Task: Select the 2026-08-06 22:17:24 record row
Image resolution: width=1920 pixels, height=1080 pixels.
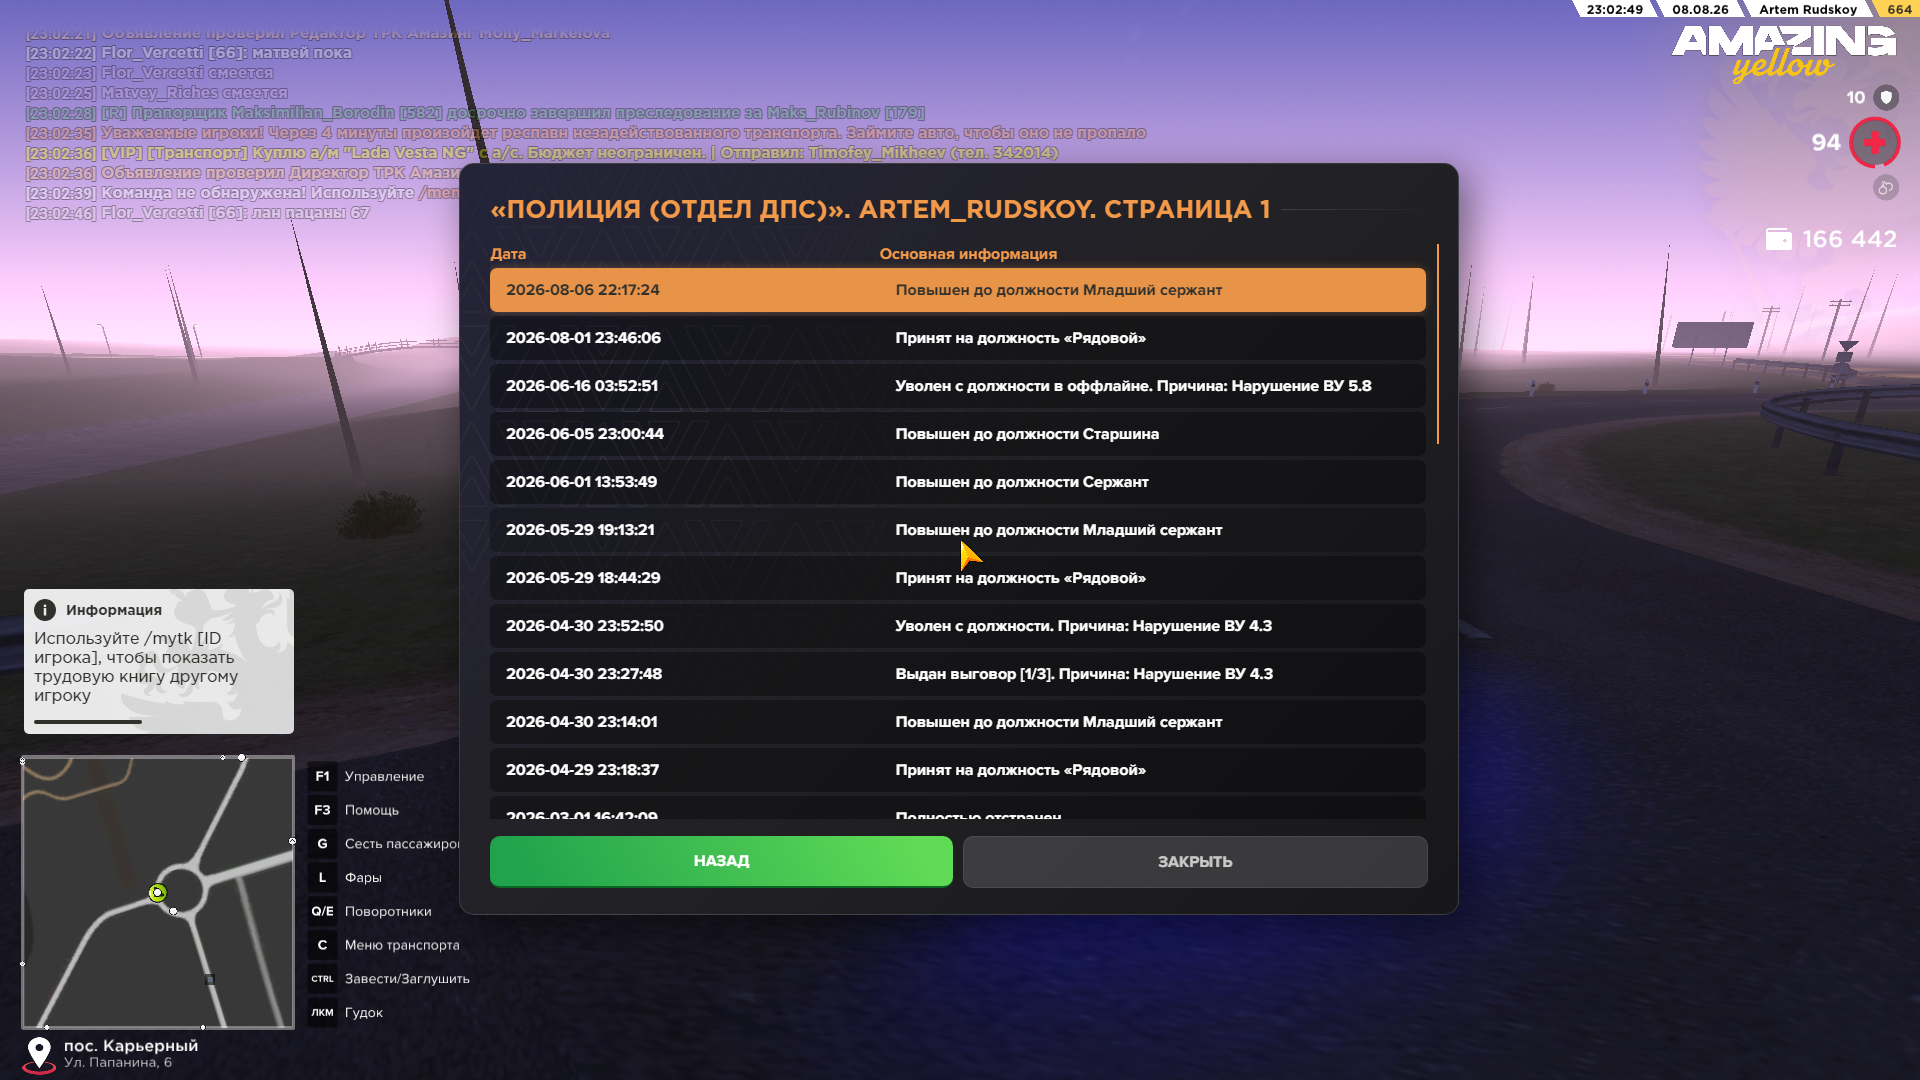Action: [957, 290]
